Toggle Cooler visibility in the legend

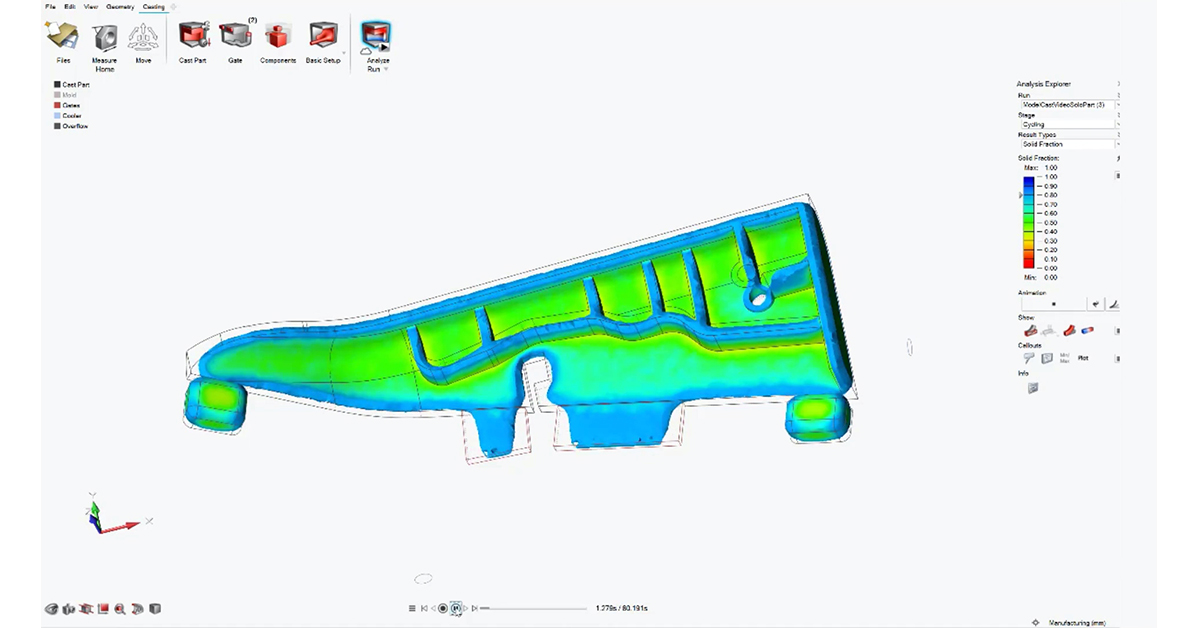(58, 116)
